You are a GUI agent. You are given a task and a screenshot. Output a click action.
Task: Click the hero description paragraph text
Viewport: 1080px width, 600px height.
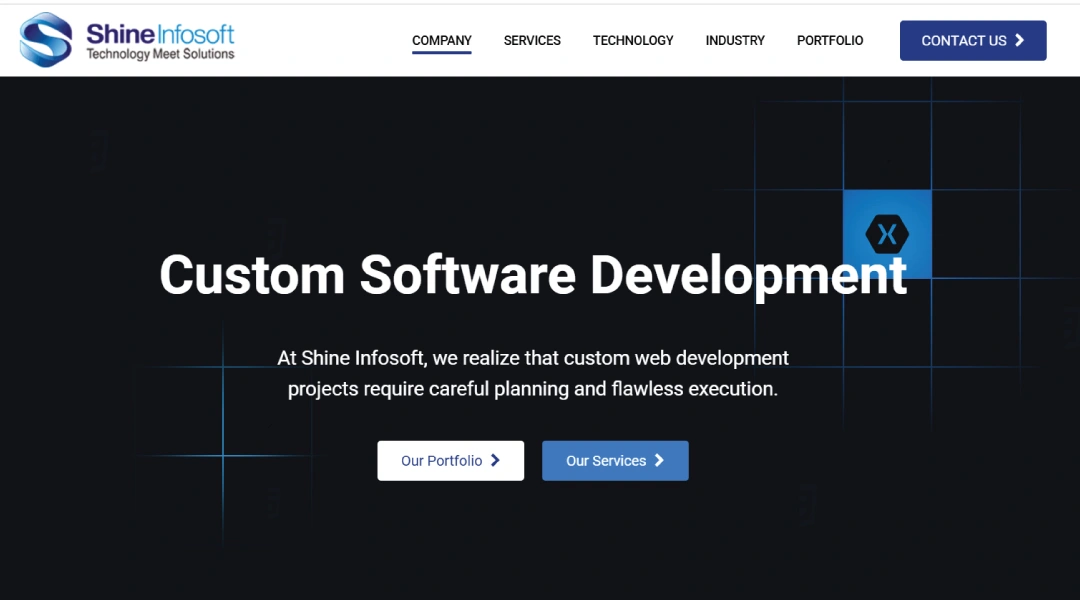533,373
